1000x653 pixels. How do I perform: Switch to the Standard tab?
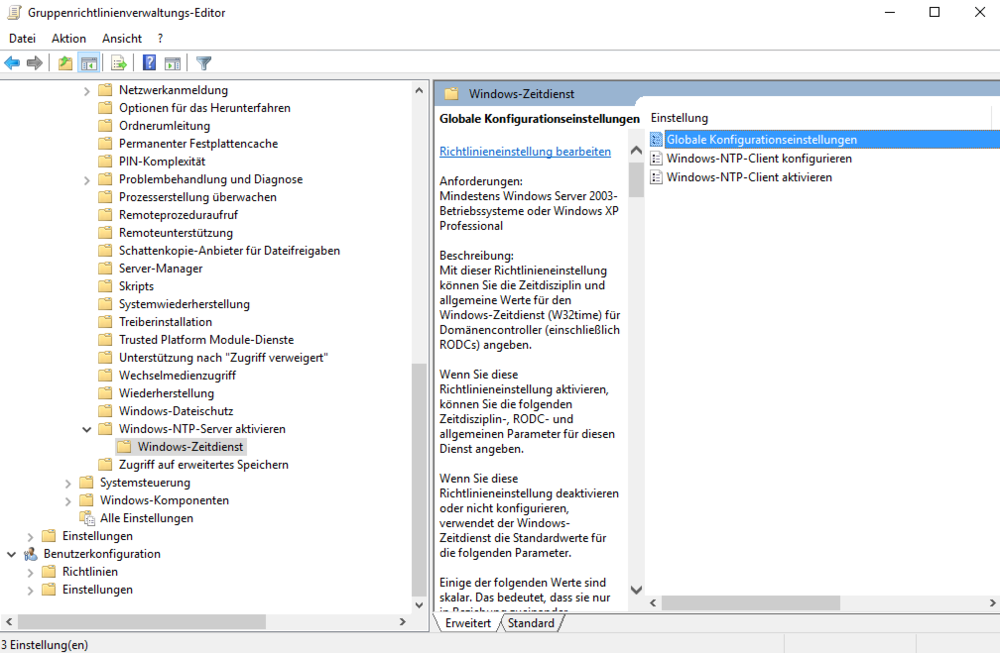coord(530,623)
